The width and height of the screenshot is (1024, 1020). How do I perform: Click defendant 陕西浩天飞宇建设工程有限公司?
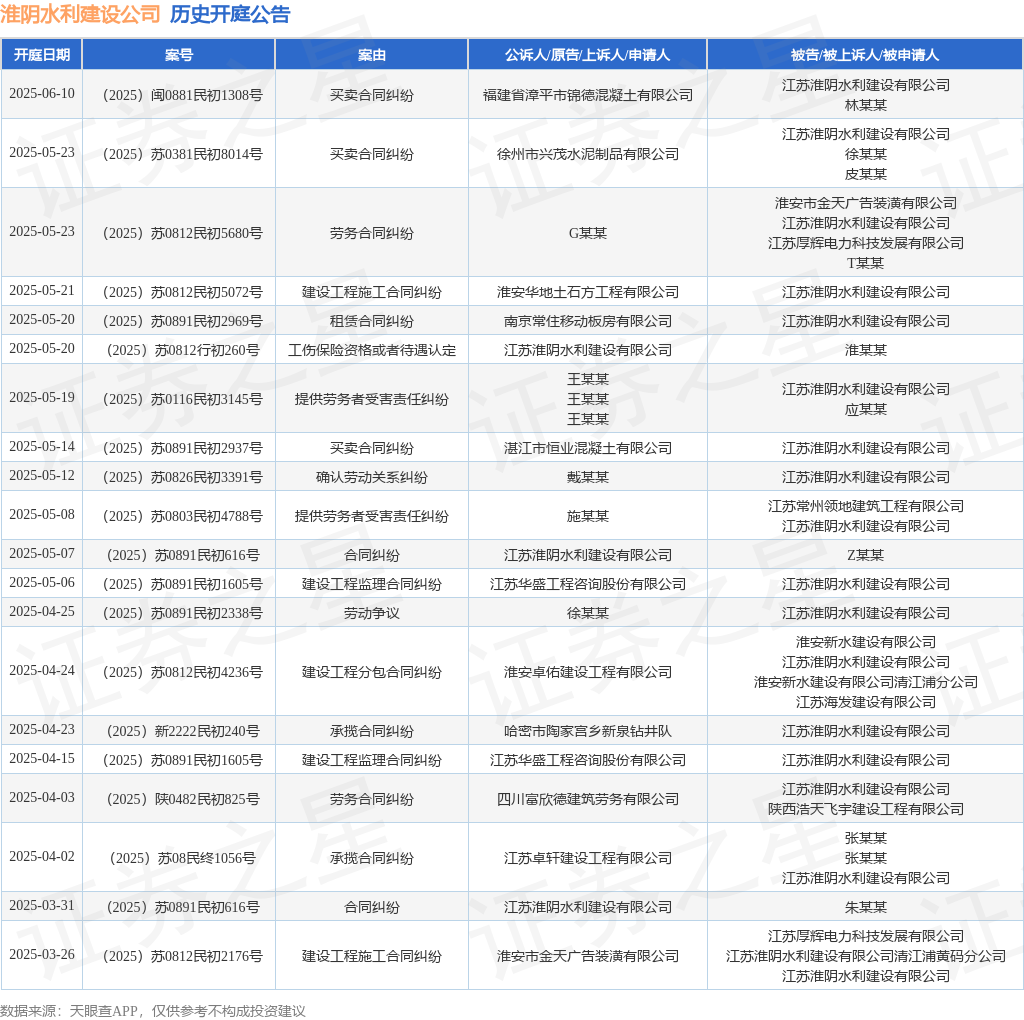tap(865, 809)
